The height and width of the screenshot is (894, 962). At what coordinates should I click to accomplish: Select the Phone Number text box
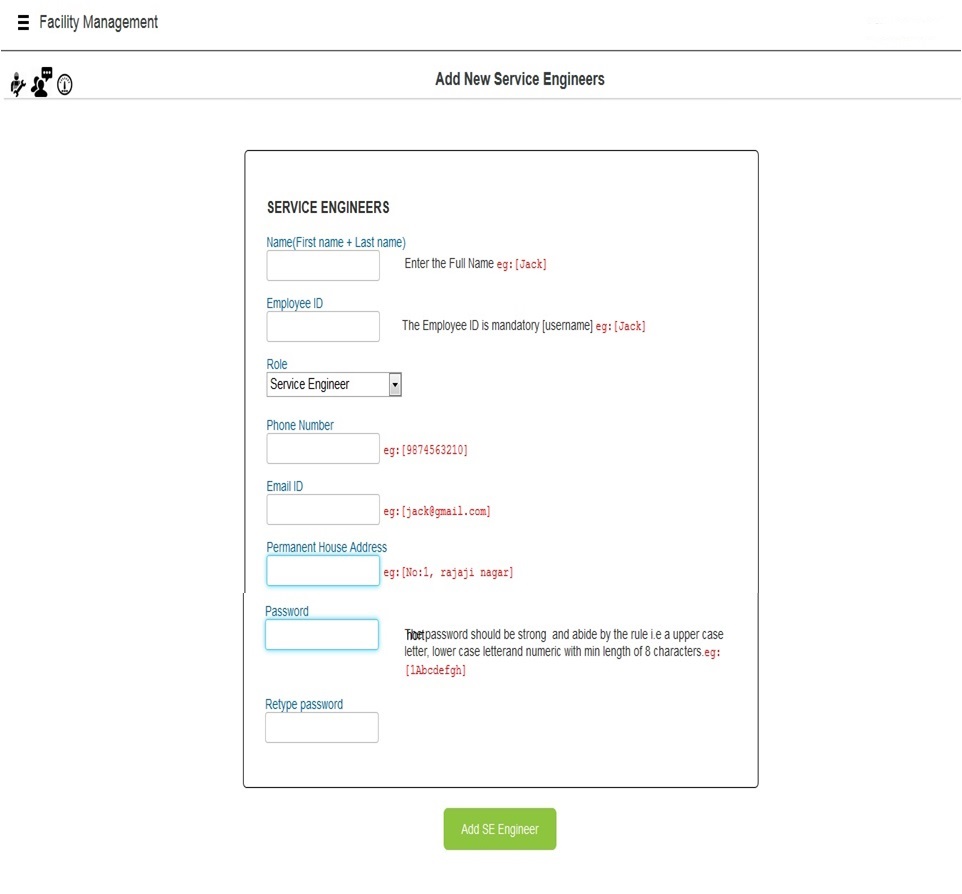323,449
